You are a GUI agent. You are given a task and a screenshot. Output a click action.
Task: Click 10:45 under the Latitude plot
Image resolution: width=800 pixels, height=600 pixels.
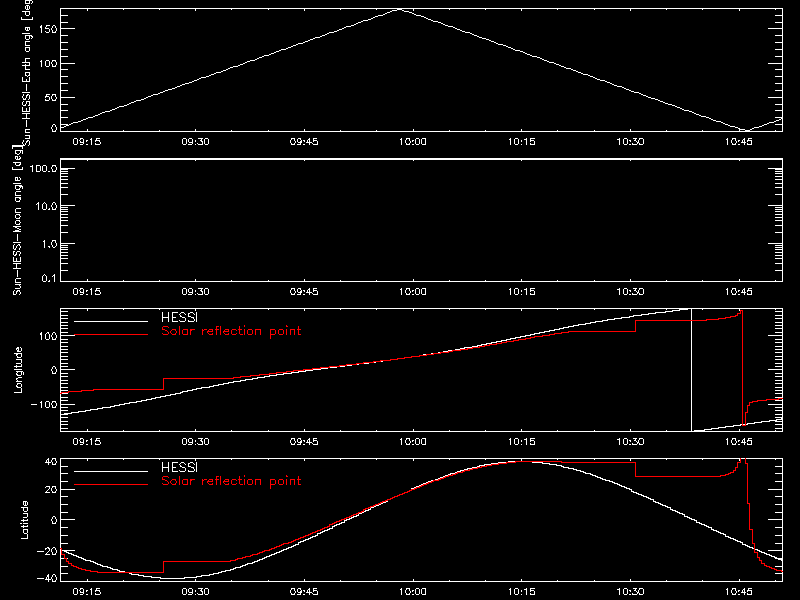pos(739,591)
